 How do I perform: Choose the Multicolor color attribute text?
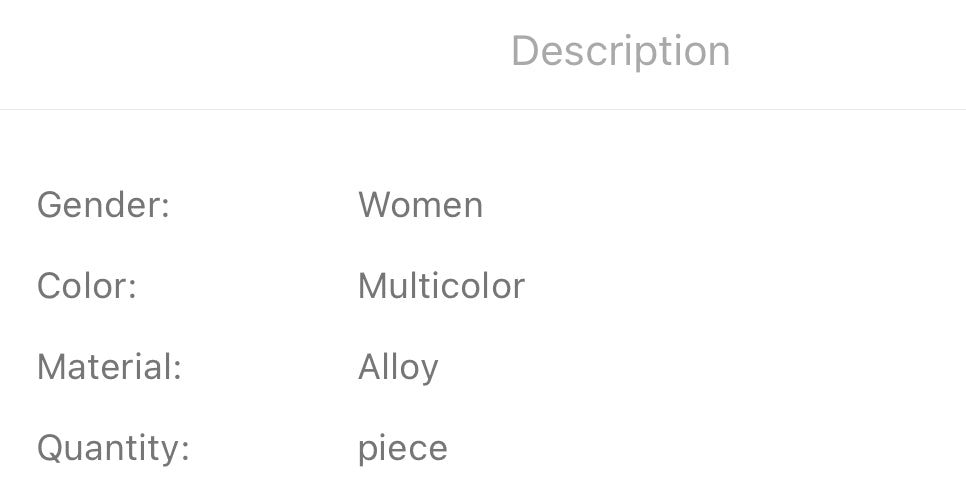tap(441, 287)
